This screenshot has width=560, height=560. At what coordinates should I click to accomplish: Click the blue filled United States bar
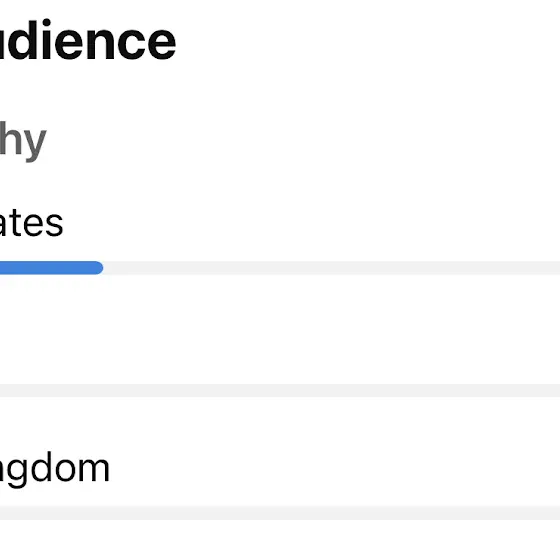(x=51, y=268)
